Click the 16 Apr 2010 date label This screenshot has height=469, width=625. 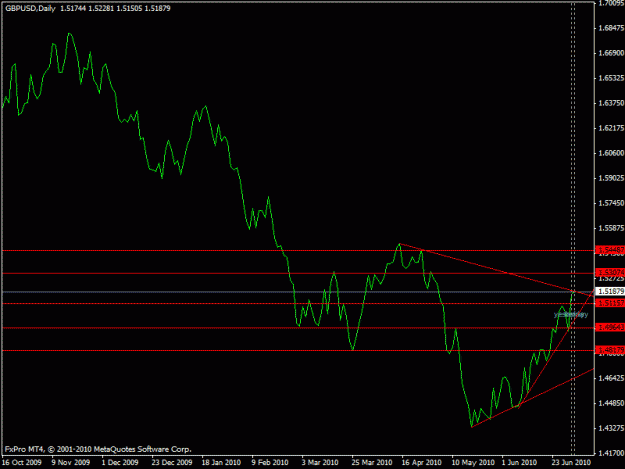[x=421, y=462]
